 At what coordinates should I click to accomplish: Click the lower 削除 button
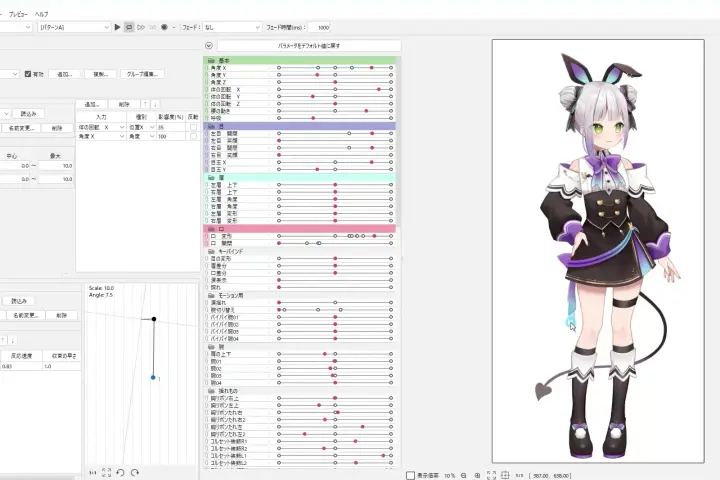[62, 316]
